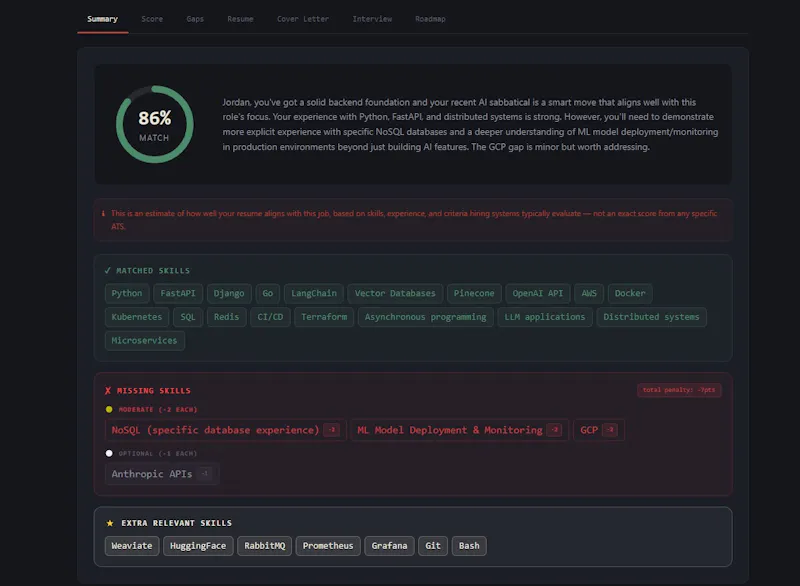Click the Anthropic APIs optional skill tag
The width and height of the screenshot is (800, 586).
162,474
